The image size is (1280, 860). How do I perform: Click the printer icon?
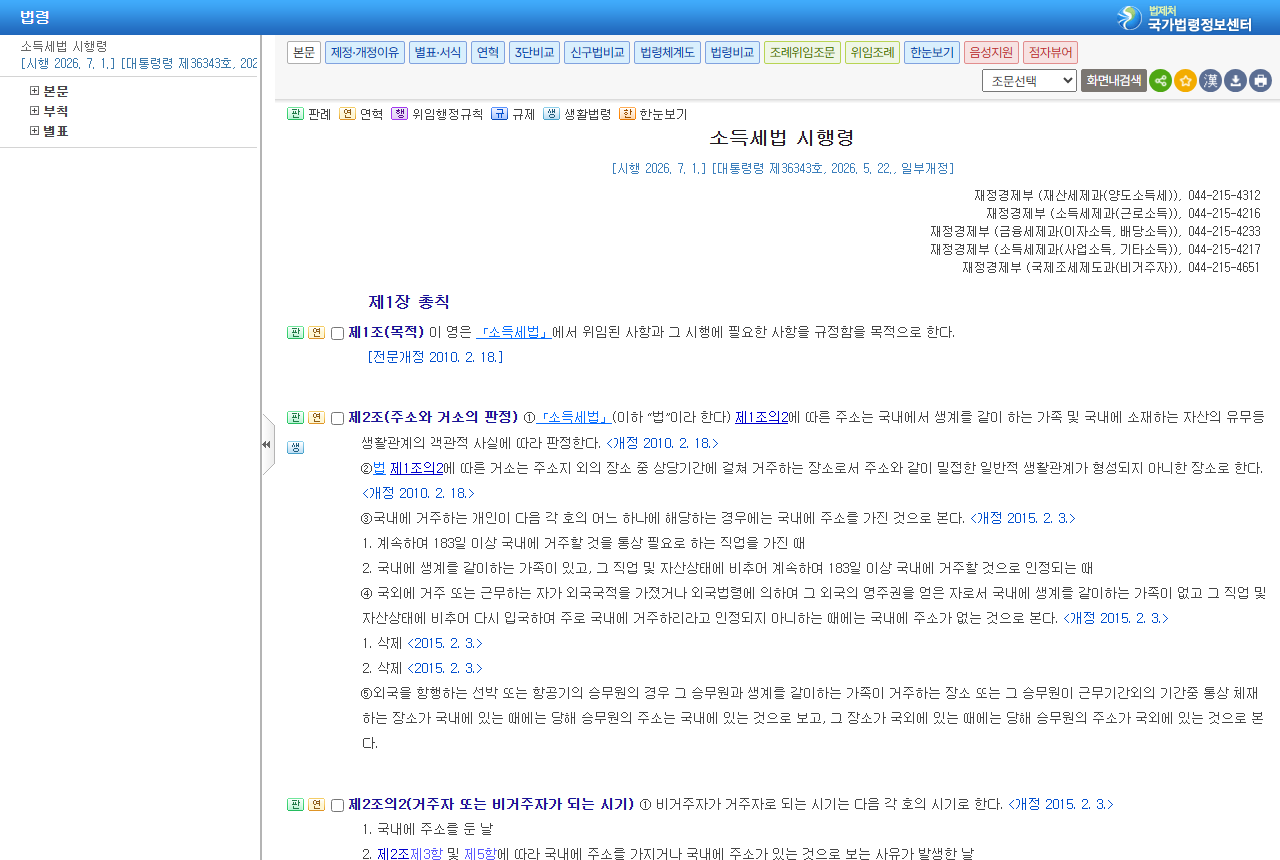[x=1260, y=81]
